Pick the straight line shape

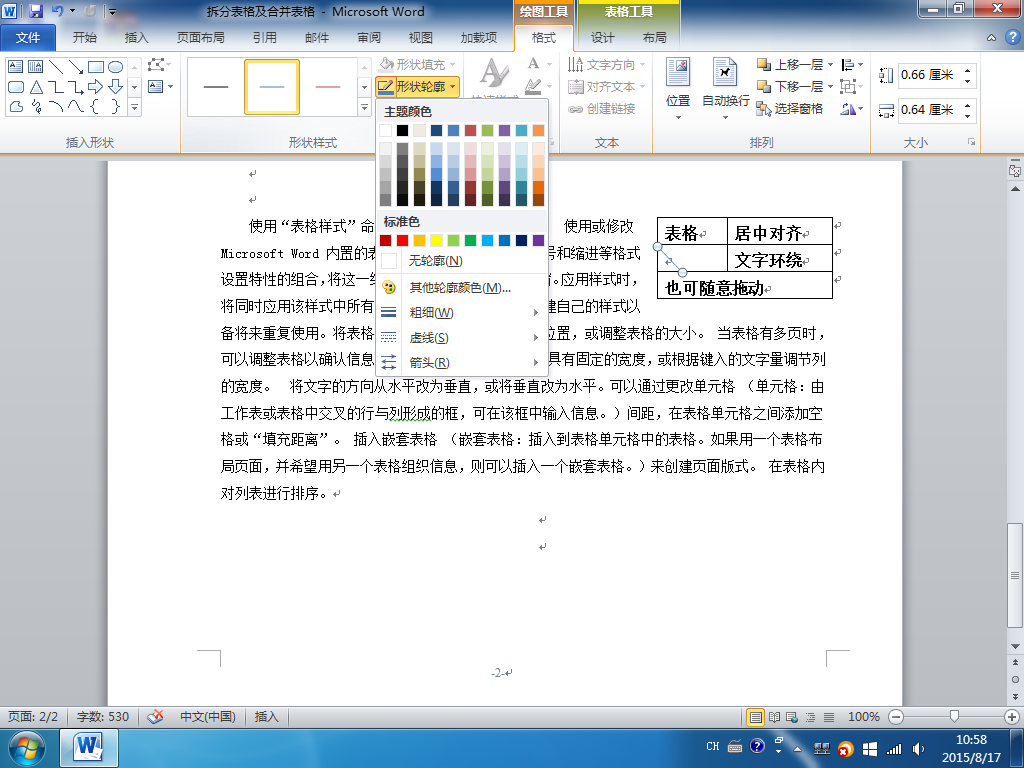tap(56, 67)
